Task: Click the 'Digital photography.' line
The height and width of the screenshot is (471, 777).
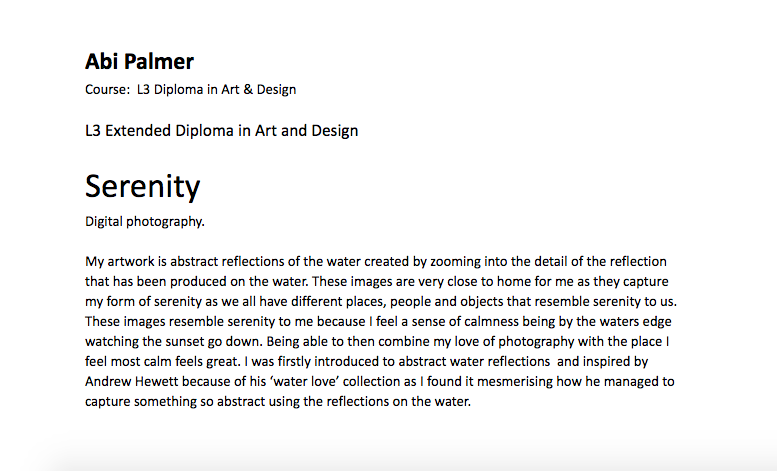Action: [145, 221]
